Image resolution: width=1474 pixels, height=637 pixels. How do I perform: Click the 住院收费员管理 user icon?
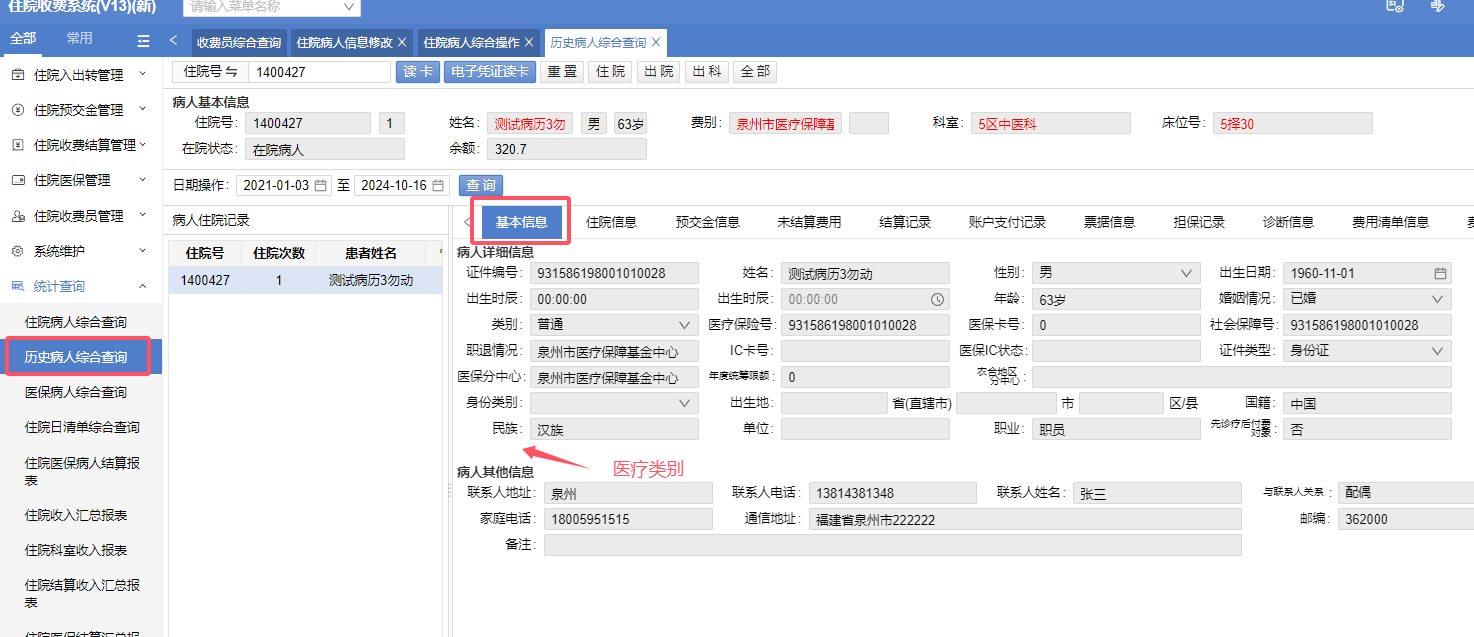pos(18,216)
